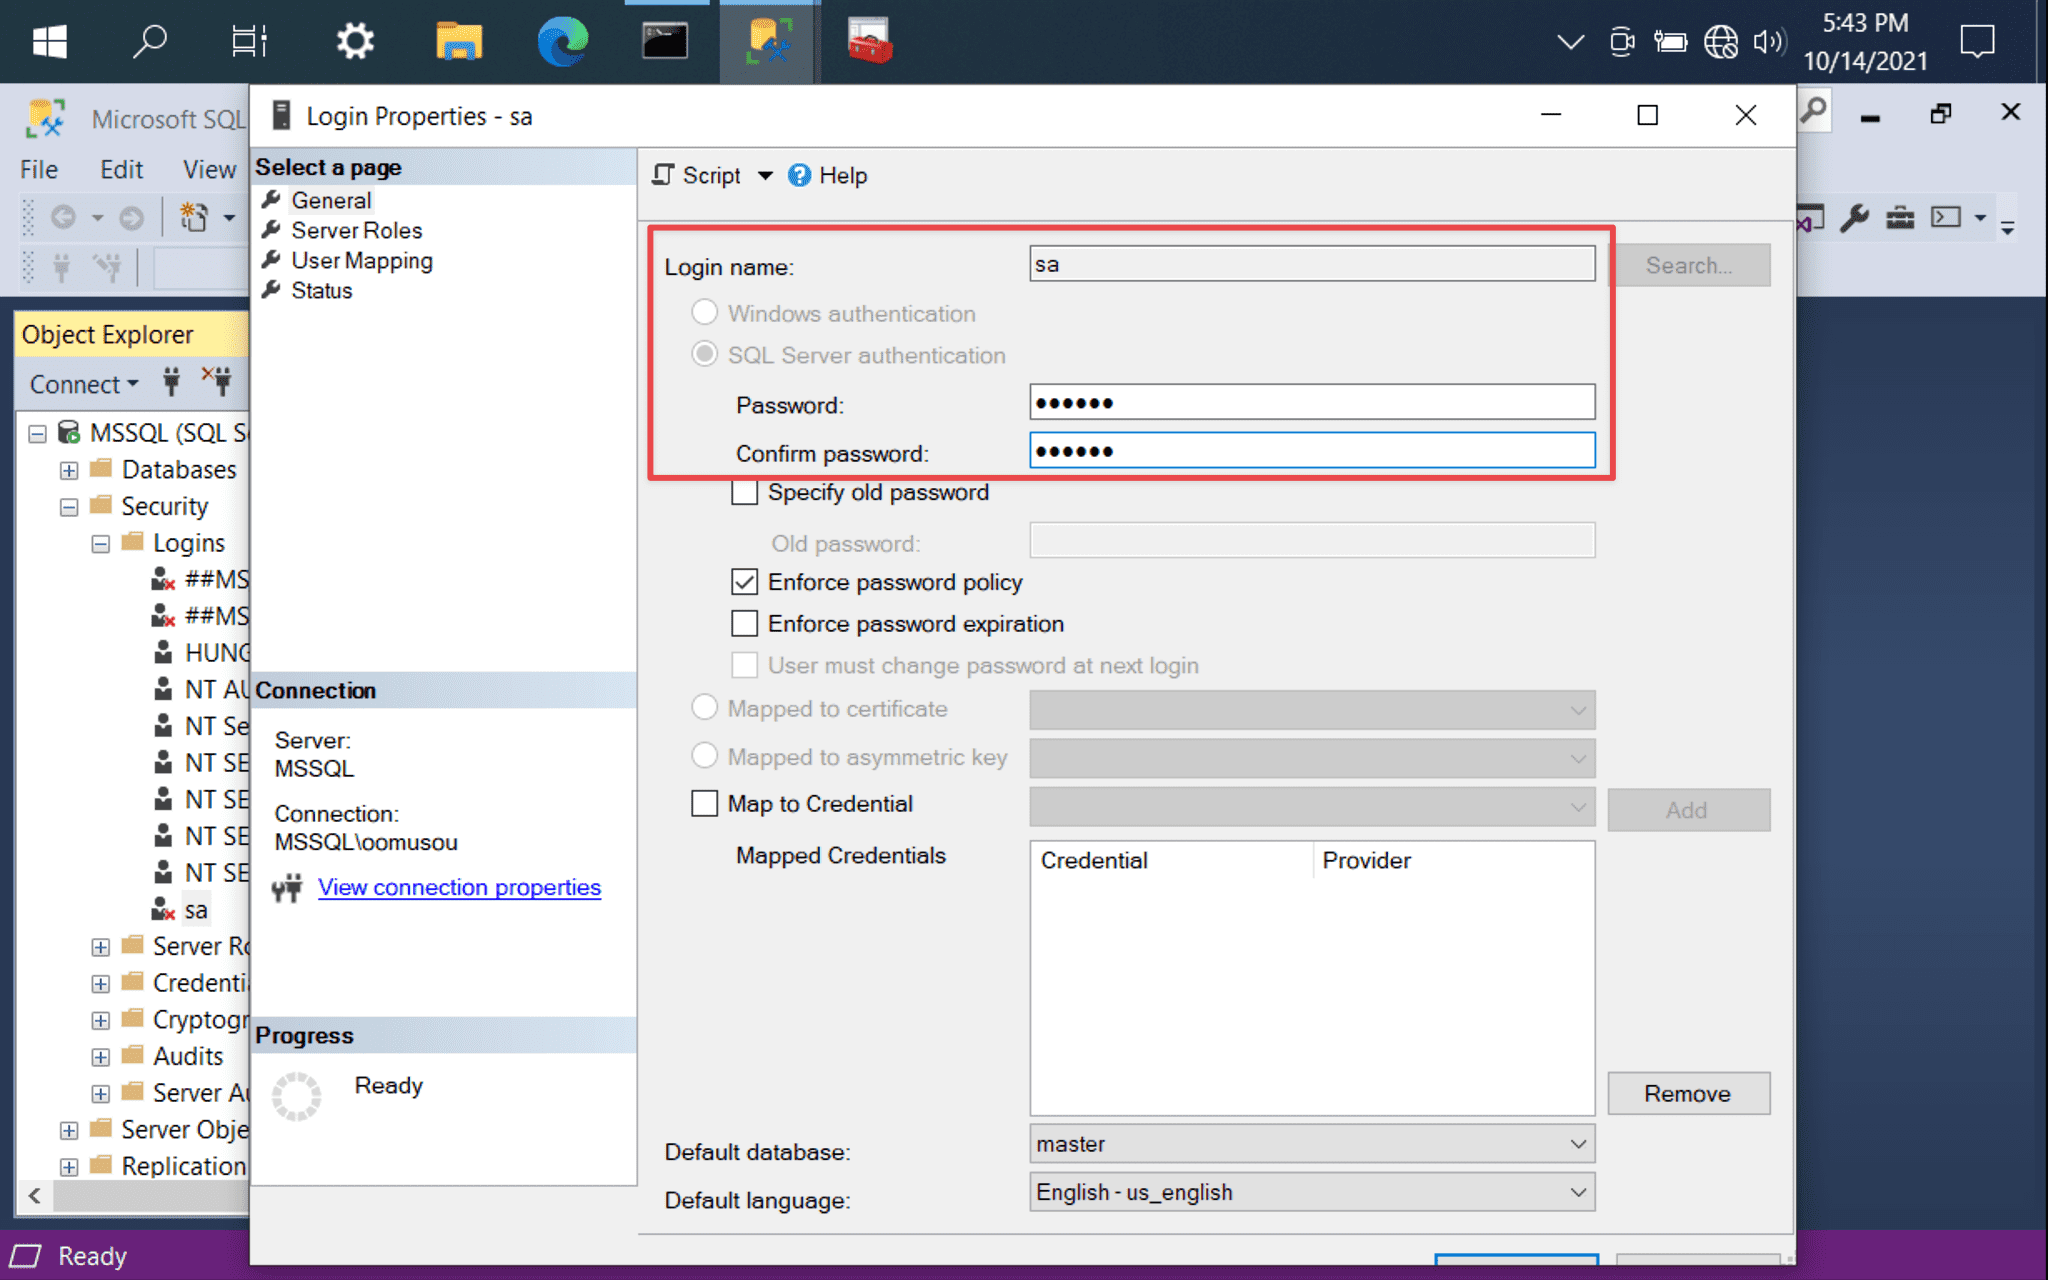Open the Map to Credential dropdown
The height and width of the screenshot is (1280, 2048).
1312,806
